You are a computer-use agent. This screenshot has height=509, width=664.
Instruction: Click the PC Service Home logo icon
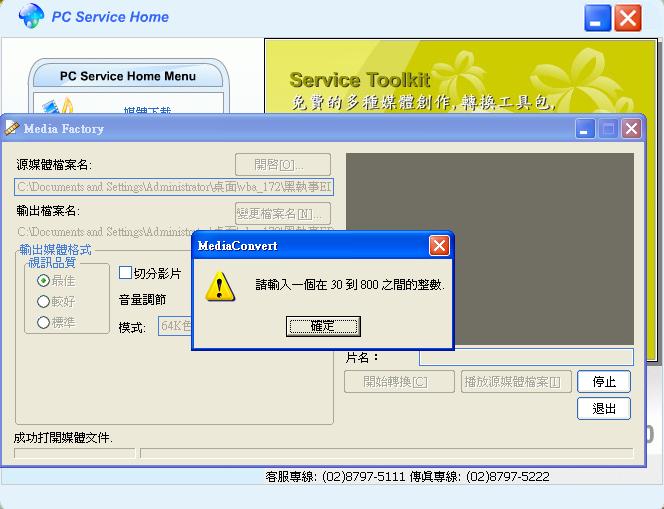(31, 17)
